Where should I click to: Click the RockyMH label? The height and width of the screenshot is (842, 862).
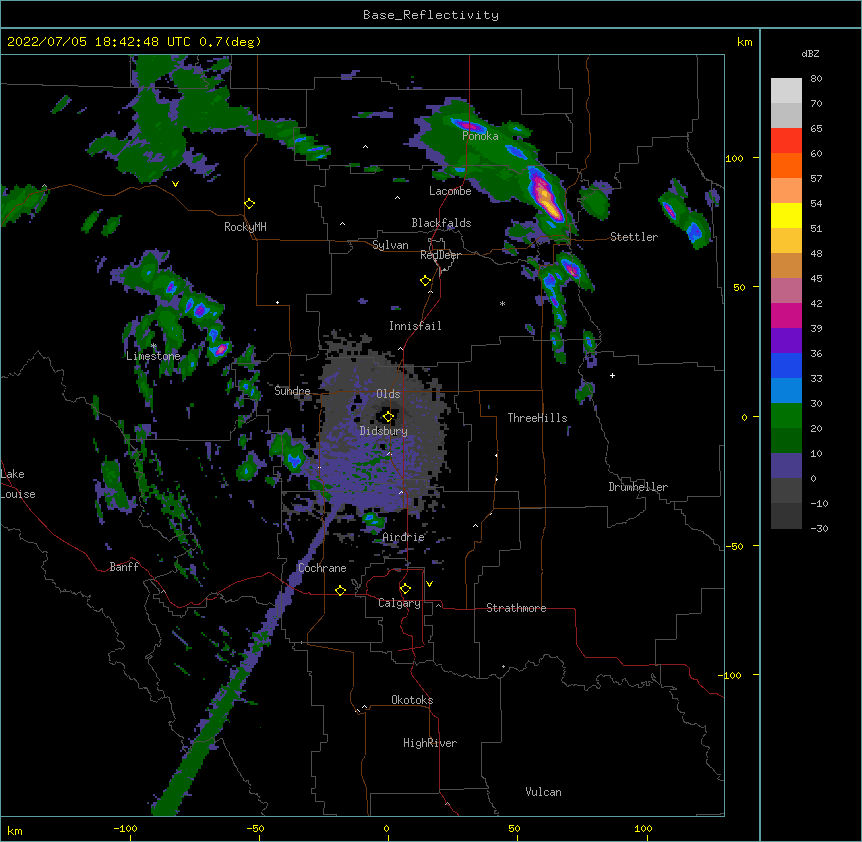[x=245, y=227]
